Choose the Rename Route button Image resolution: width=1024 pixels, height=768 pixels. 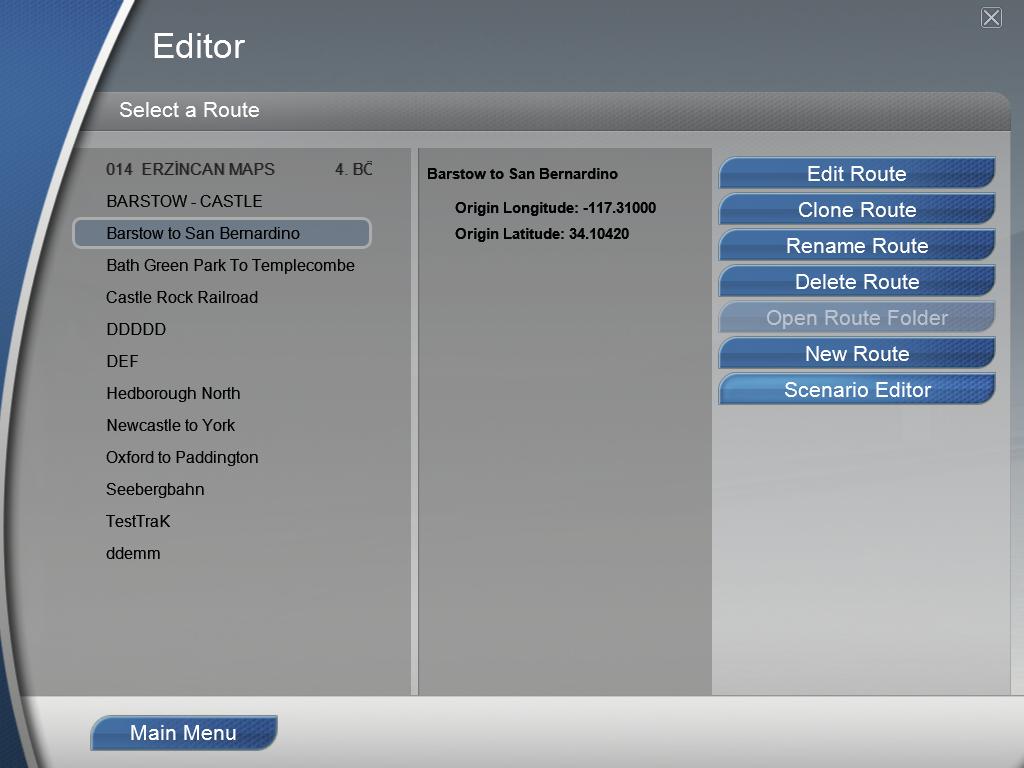[x=857, y=246]
